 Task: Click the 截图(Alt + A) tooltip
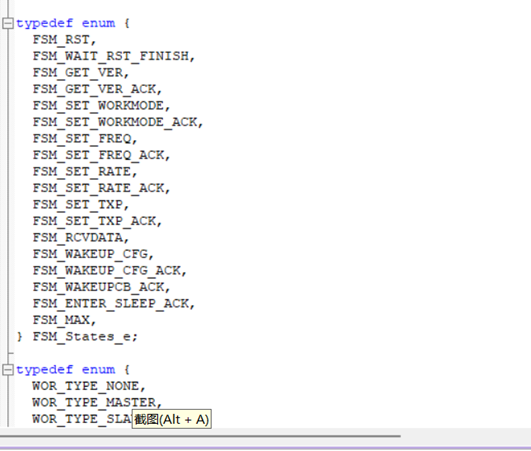tap(172, 419)
